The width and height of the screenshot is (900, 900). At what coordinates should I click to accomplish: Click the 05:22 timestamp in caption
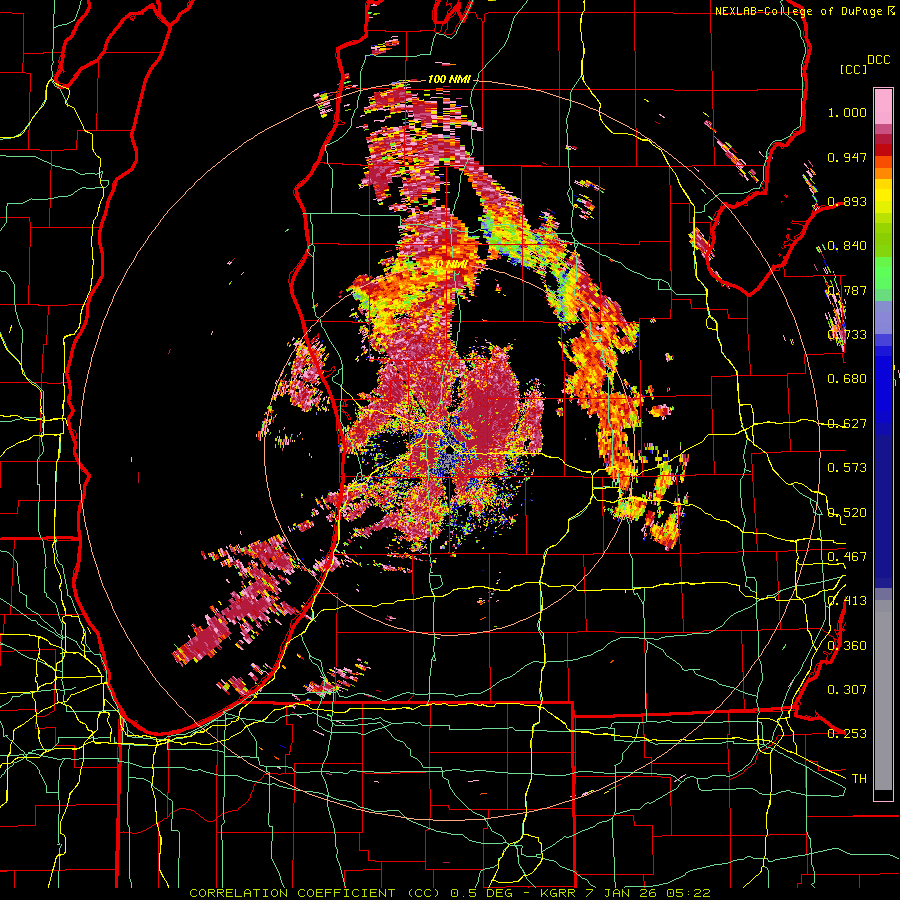(x=688, y=893)
